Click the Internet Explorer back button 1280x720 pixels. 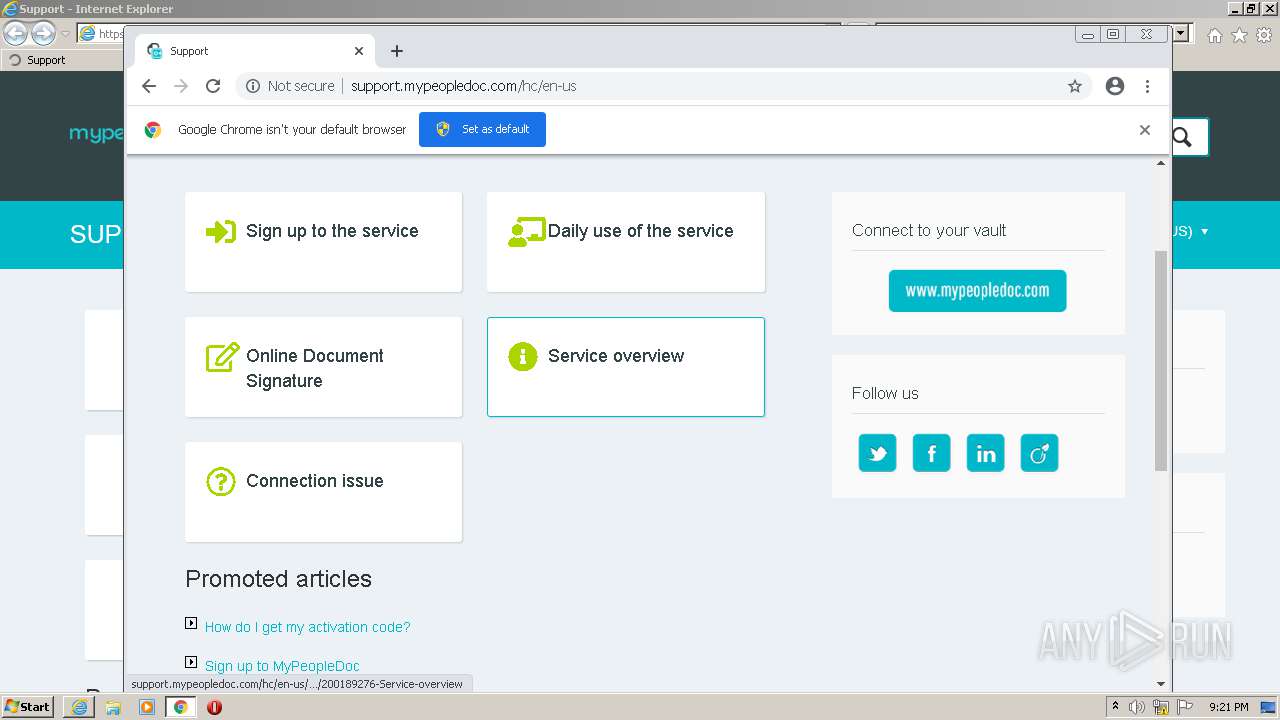point(16,33)
